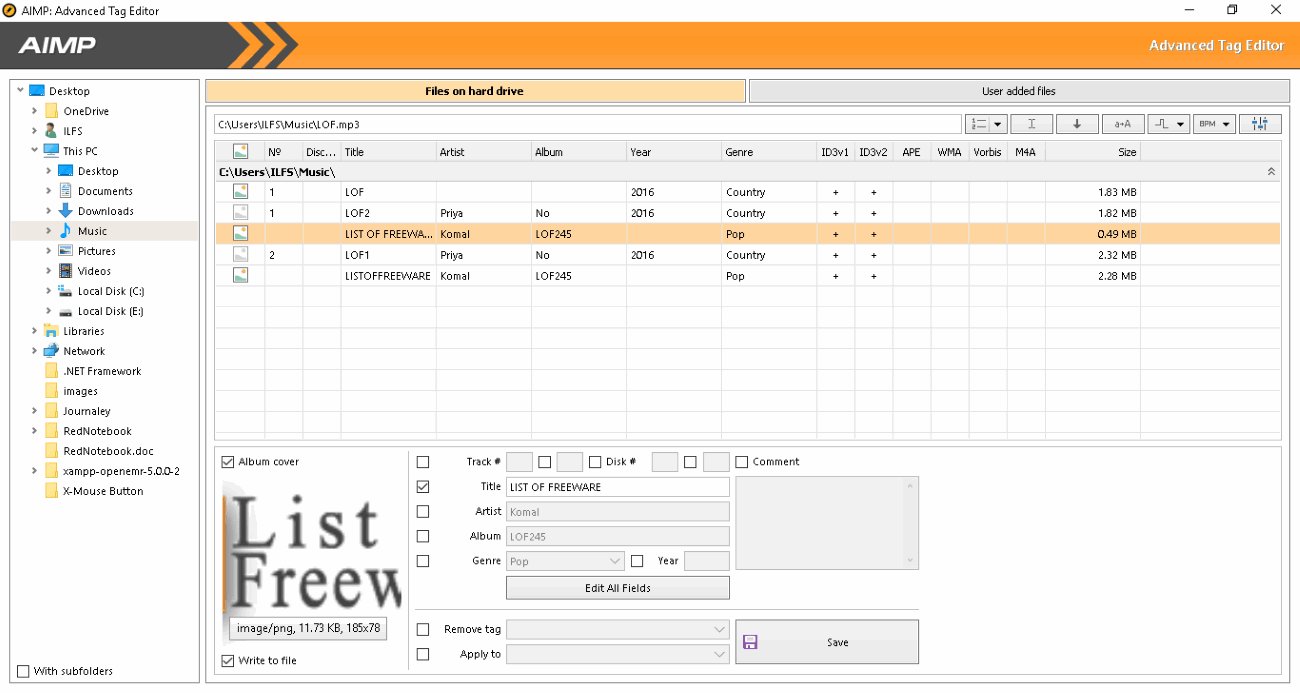Open the BPM toolbar dropdown

pyautogui.click(x=1214, y=124)
